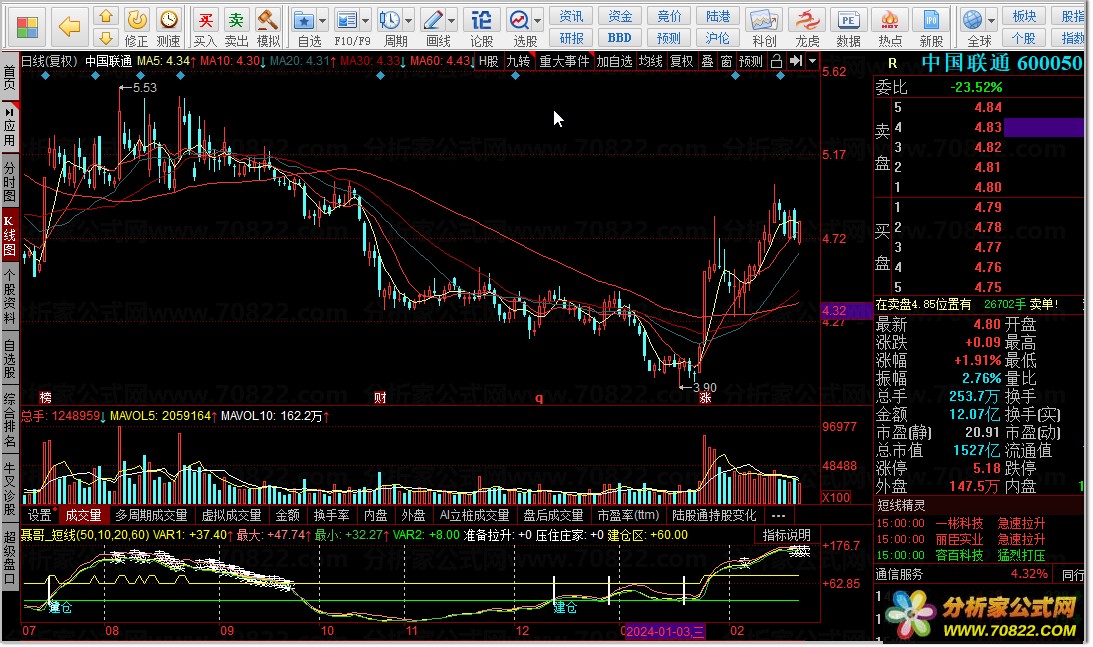Open the 热点 hot flame icon
This screenshot has height=647, width=1093.
tap(890, 20)
